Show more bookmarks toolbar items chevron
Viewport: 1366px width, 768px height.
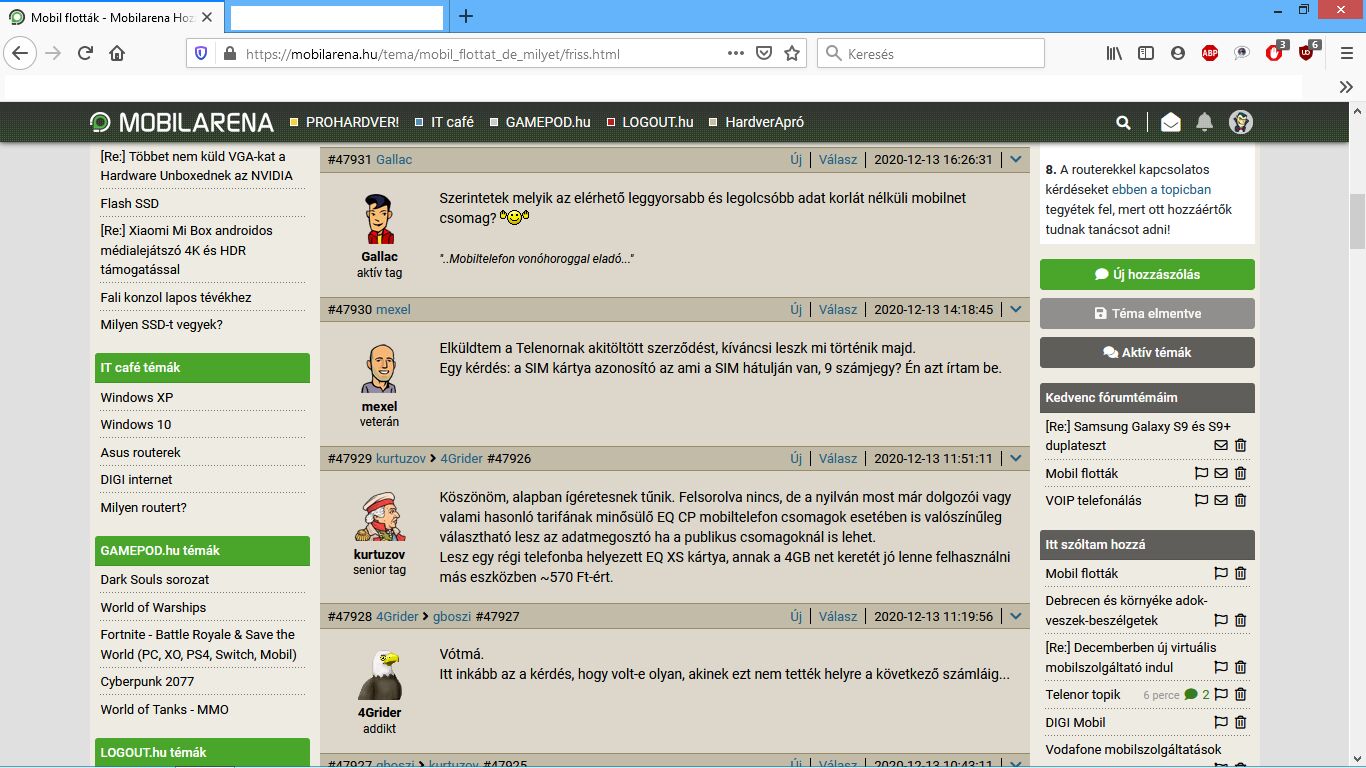pyautogui.click(x=1346, y=87)
